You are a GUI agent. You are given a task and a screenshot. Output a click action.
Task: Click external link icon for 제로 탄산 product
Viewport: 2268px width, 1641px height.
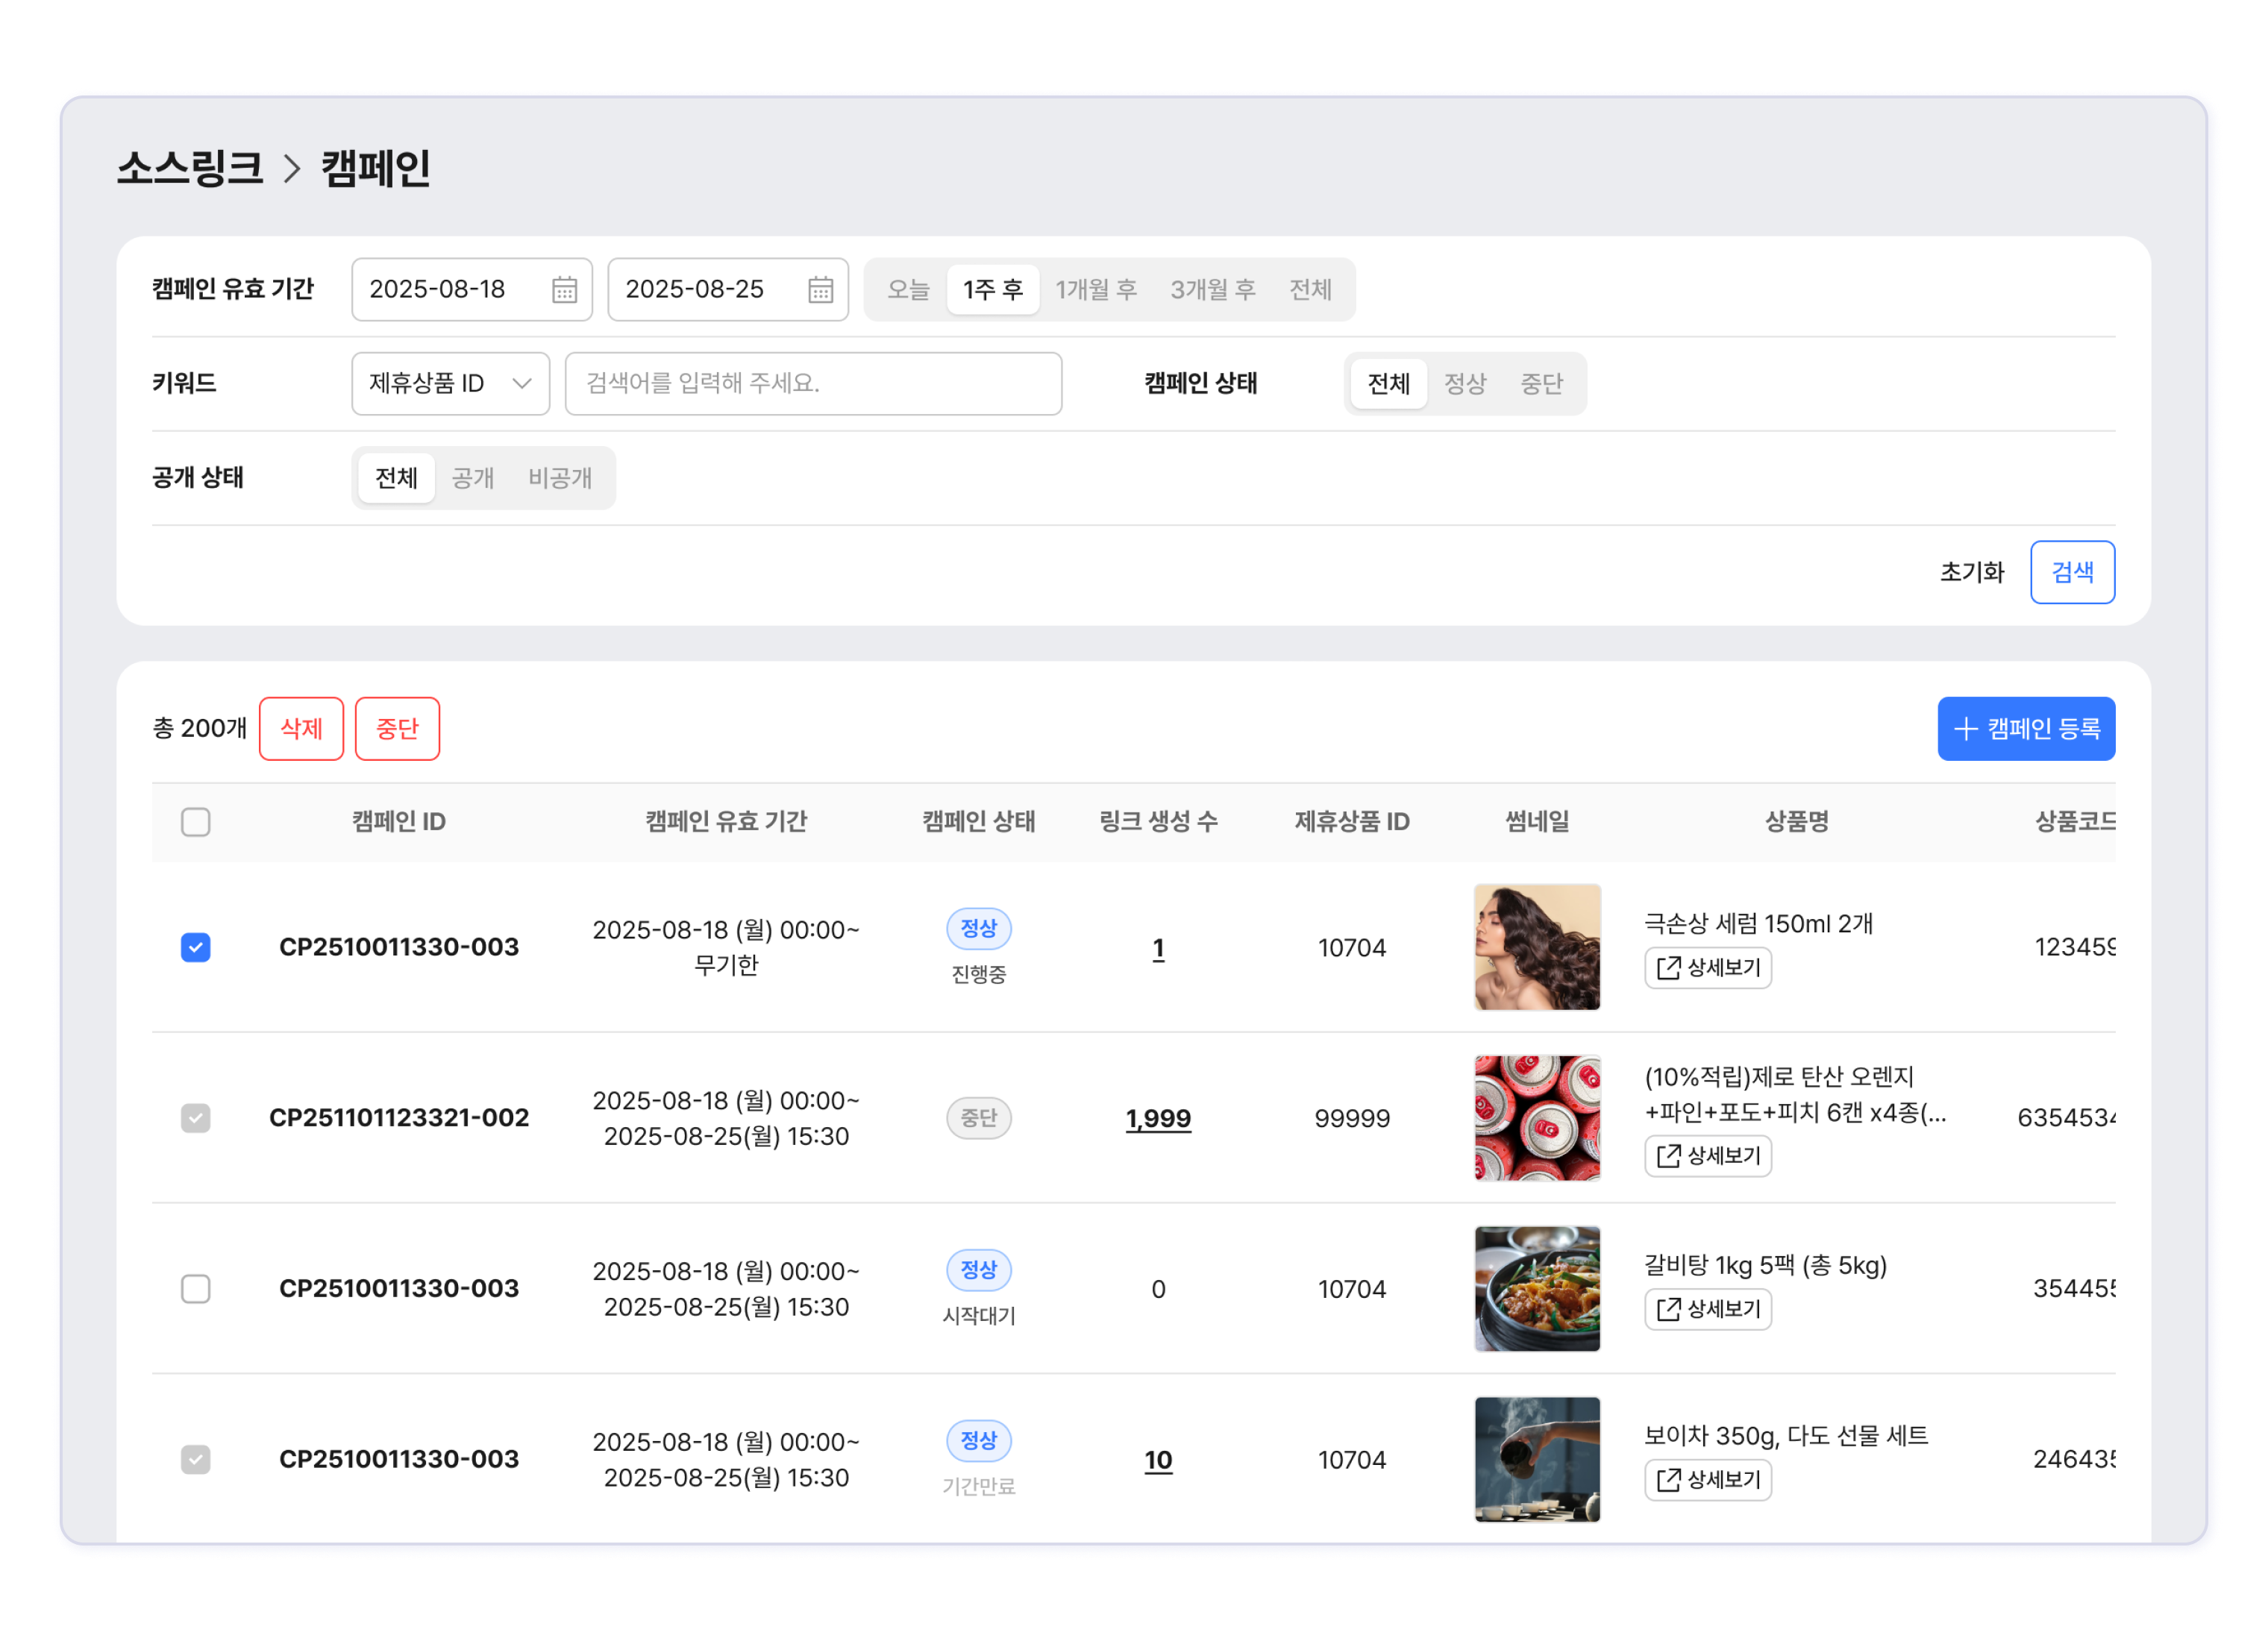pyautogui.click(x=1668, y=1156)
